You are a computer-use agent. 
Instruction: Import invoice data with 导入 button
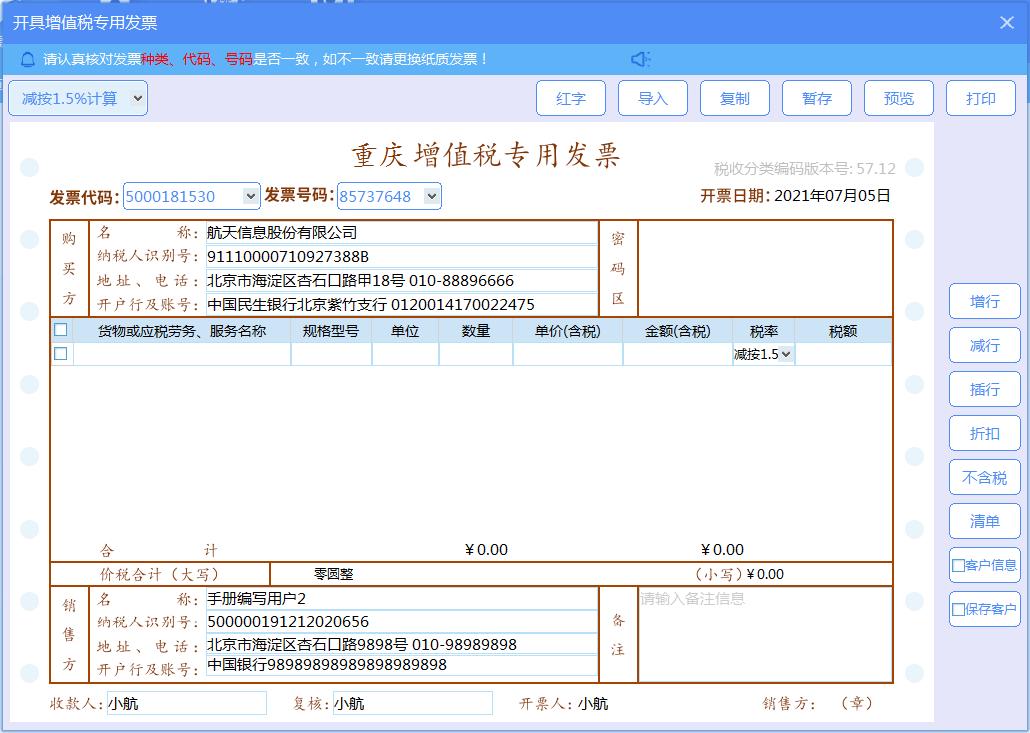pyautogui.click(x=653, y=98)
